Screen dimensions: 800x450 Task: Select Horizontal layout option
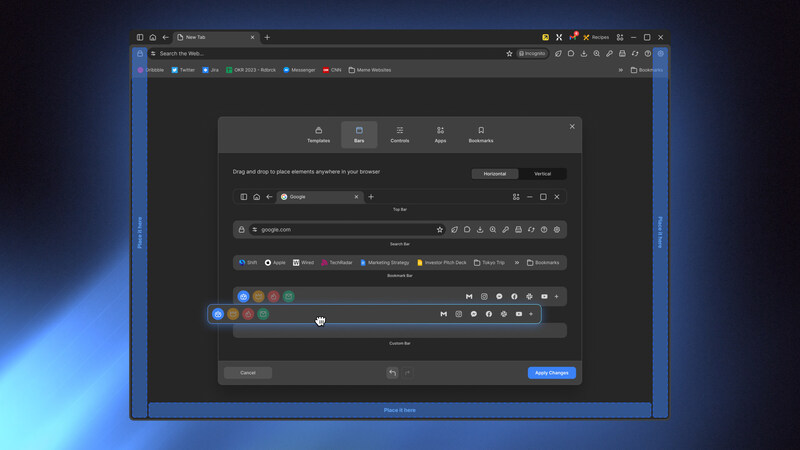(495, 174)
